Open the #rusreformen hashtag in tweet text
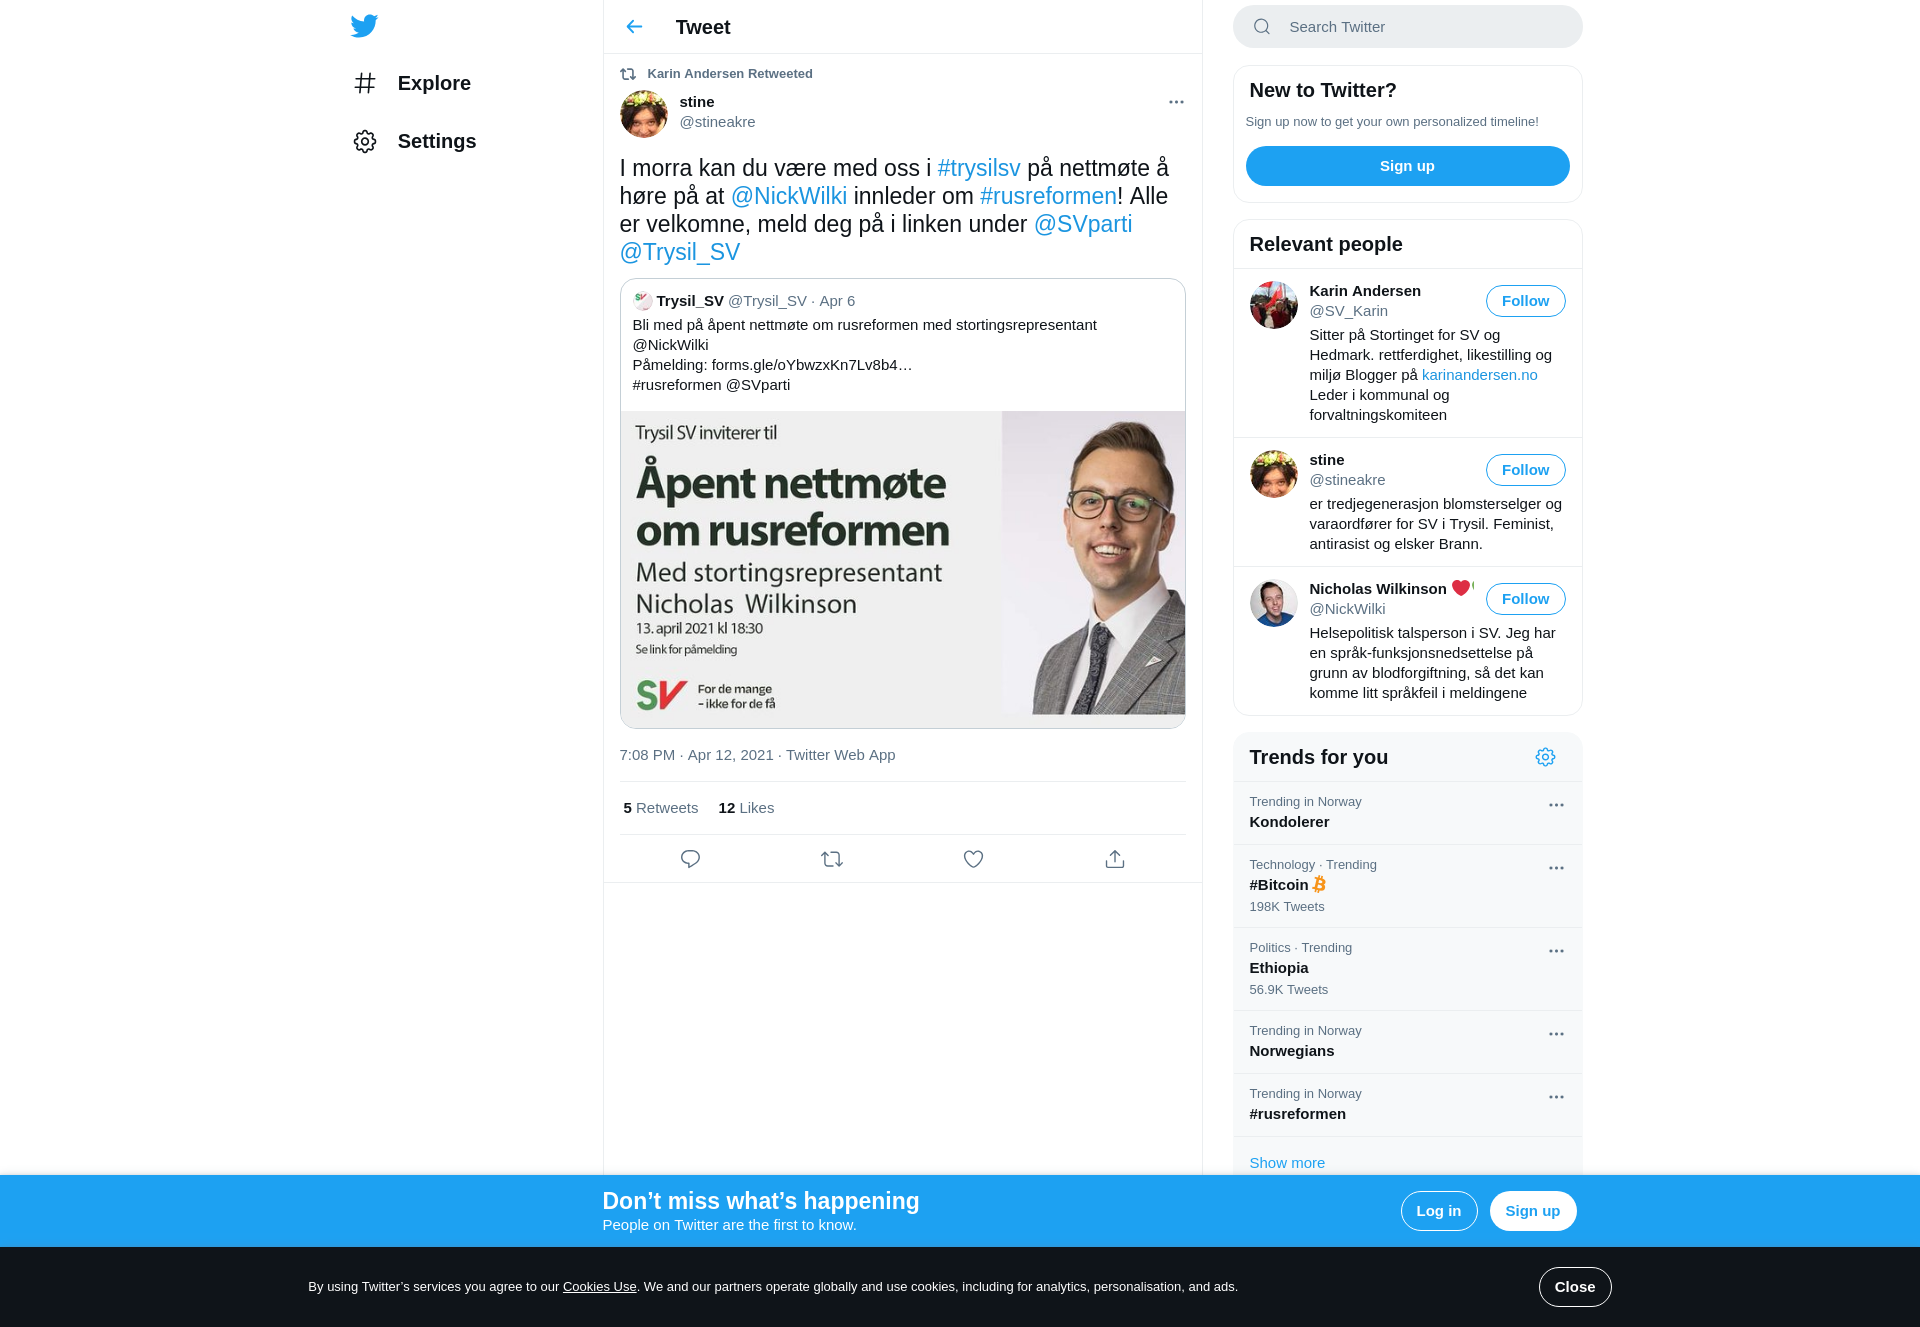Screen dimensions: 1920x1327 point(1048,196)
